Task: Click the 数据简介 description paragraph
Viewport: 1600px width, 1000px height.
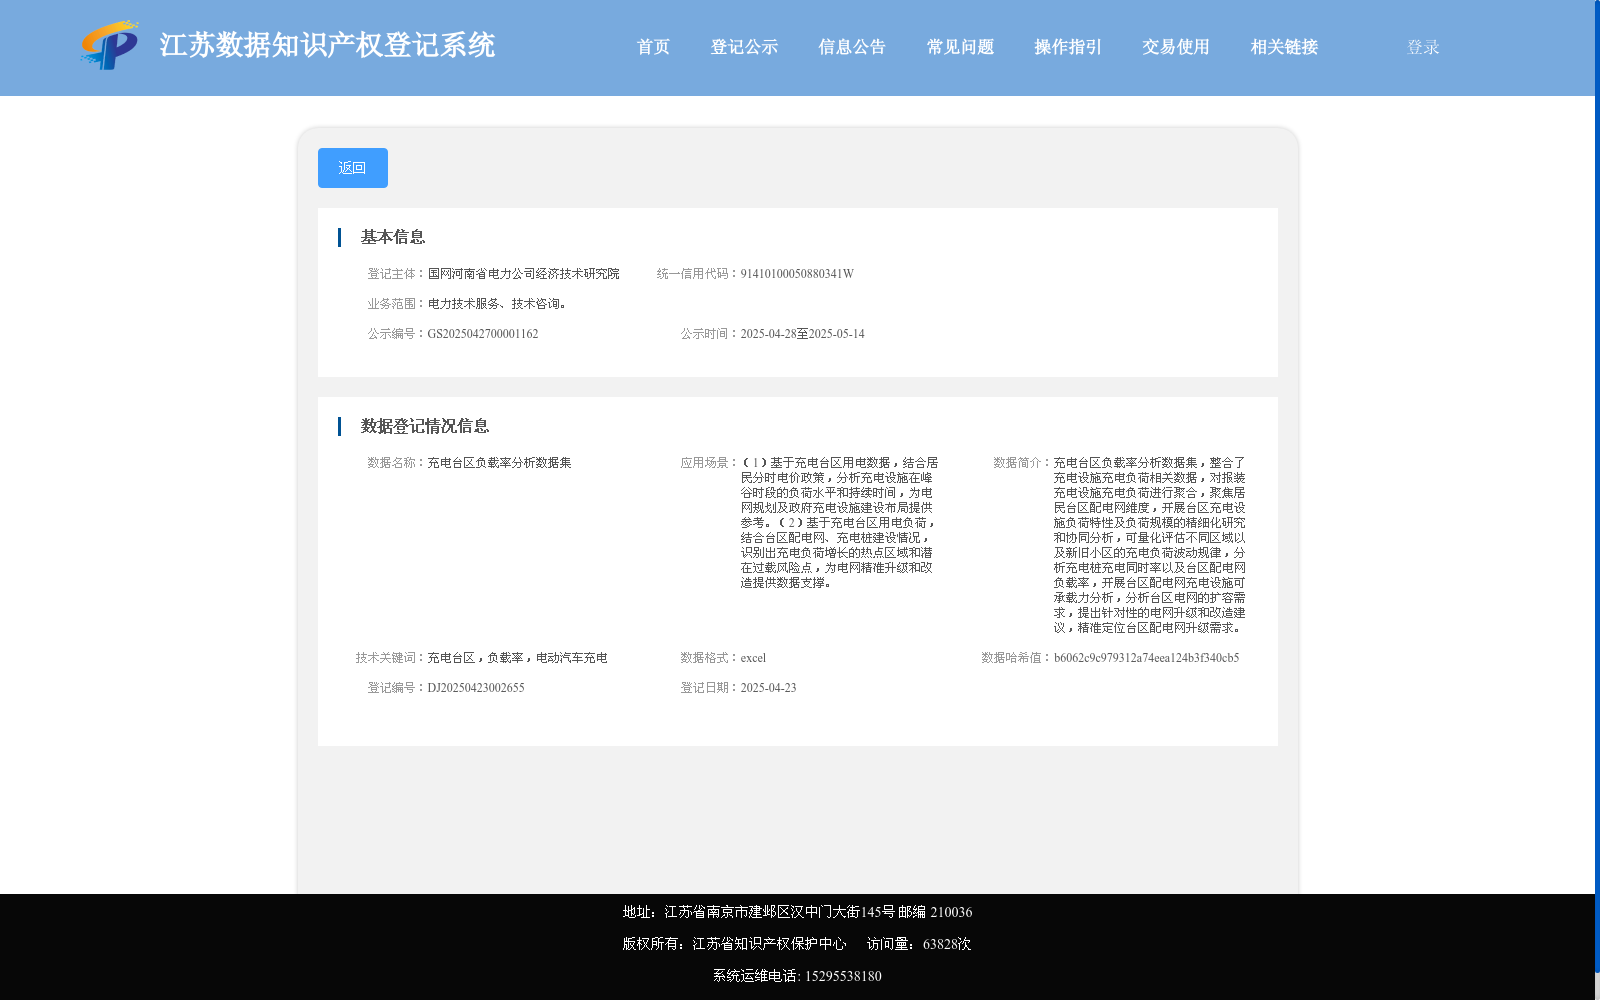Action: point(1150,545)
